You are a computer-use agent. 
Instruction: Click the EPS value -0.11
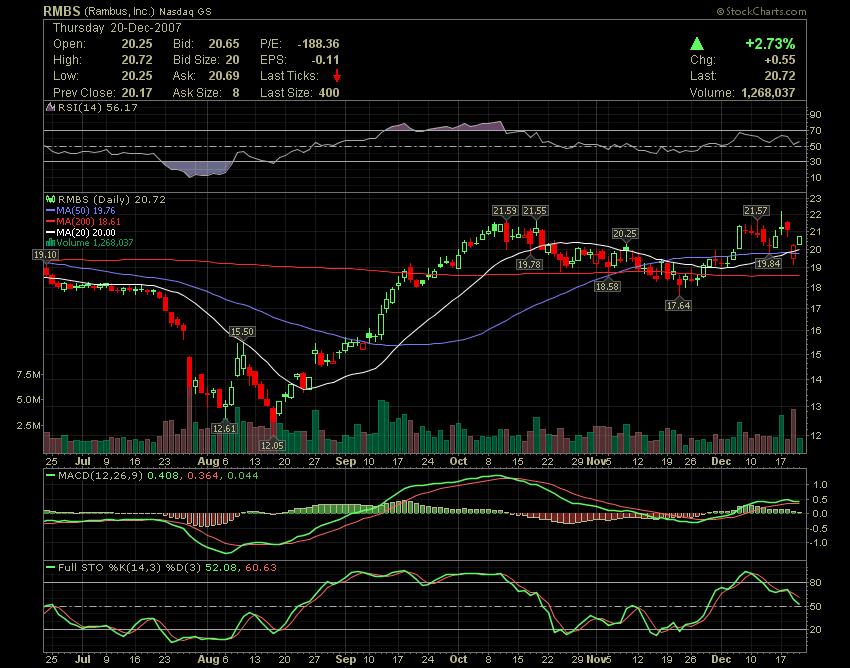tap(325, 60)
